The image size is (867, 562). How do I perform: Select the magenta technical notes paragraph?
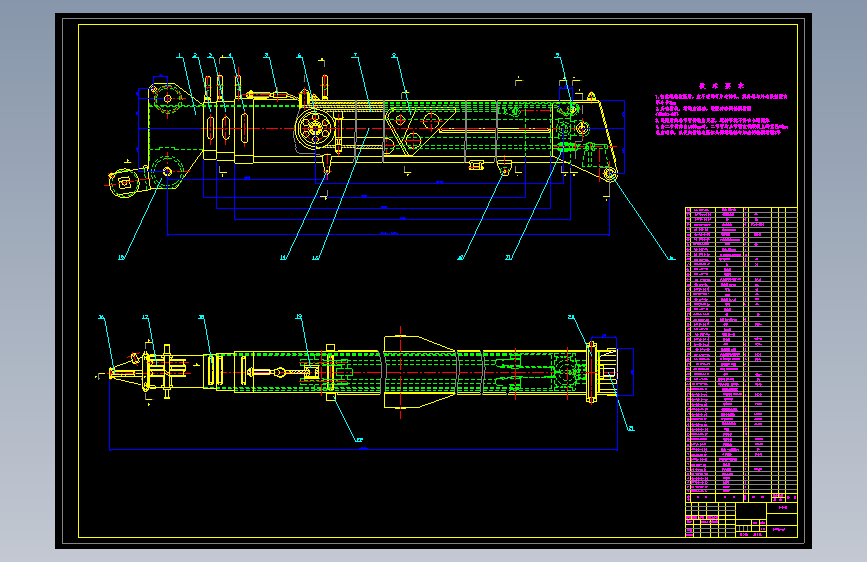click(722, 115)
